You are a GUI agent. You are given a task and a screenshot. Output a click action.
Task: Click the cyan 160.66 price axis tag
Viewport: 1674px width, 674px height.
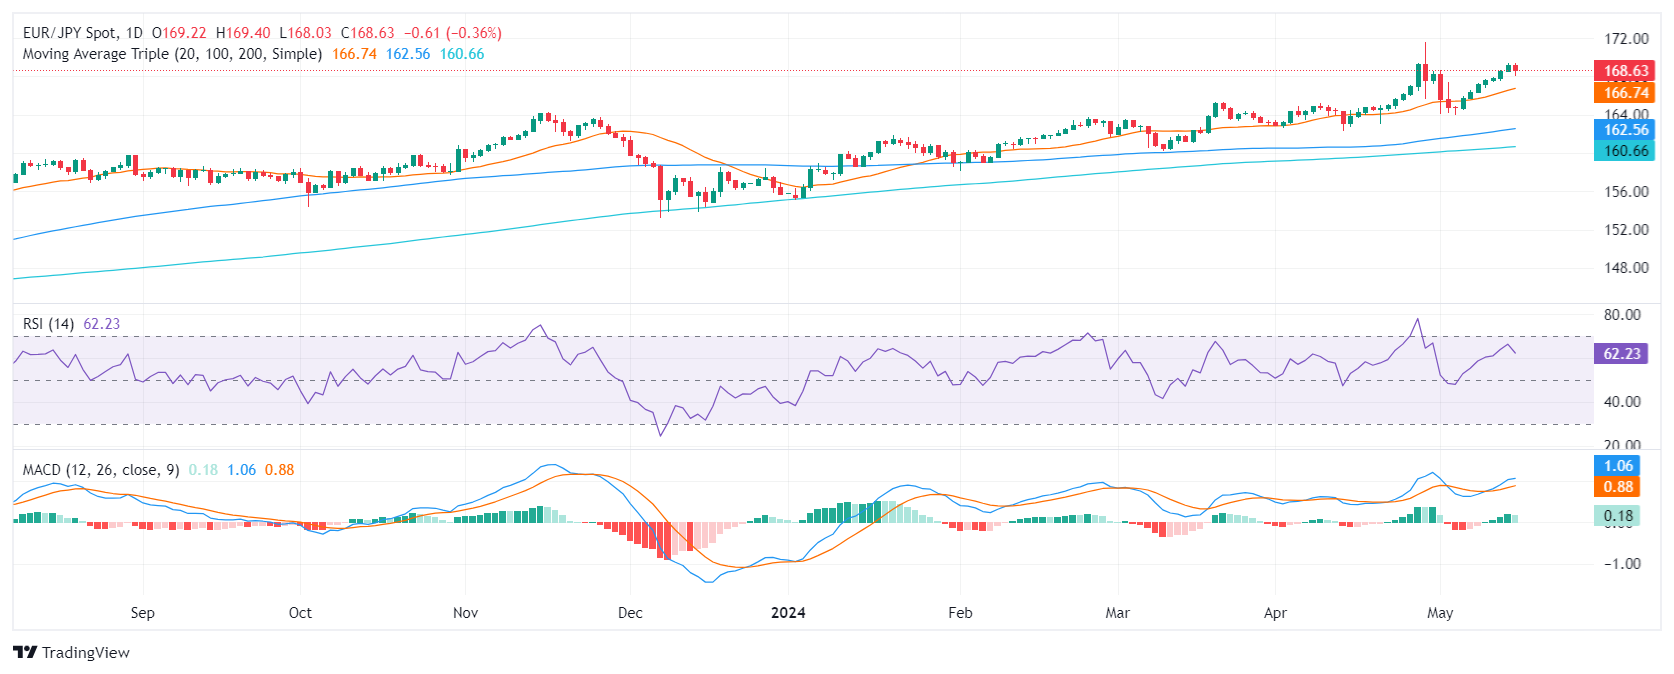pyautogui.click(x=1626, y=151)
